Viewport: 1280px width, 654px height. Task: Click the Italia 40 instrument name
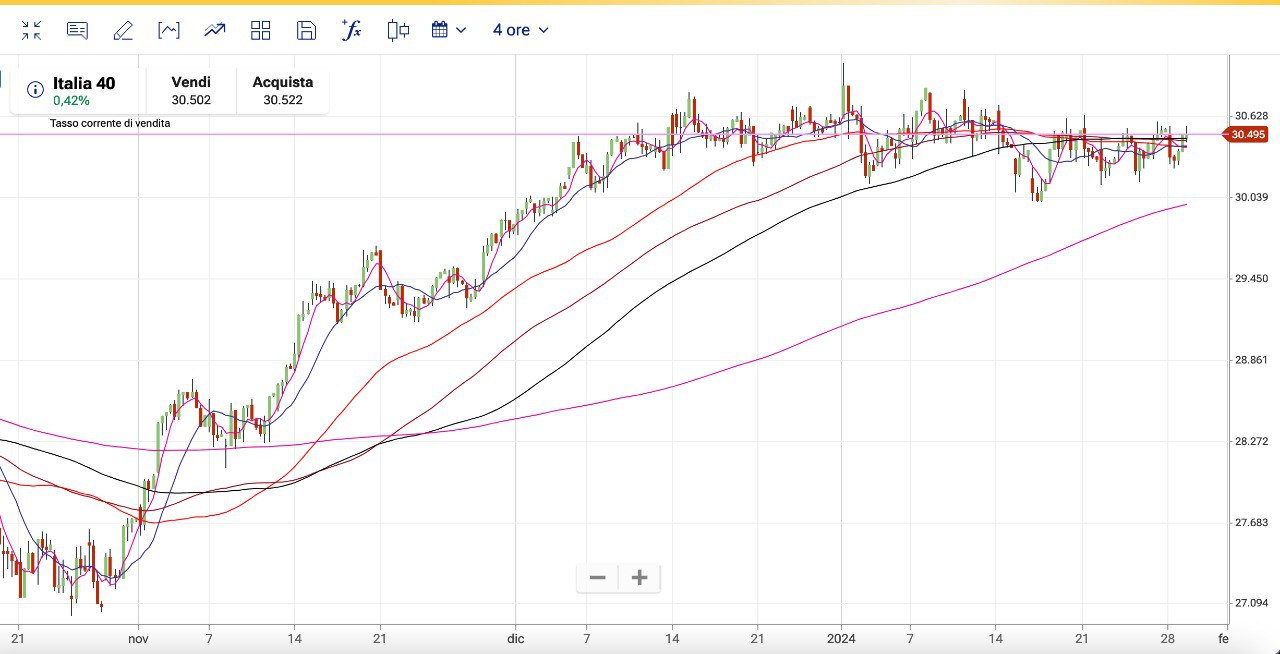(84, 83)
